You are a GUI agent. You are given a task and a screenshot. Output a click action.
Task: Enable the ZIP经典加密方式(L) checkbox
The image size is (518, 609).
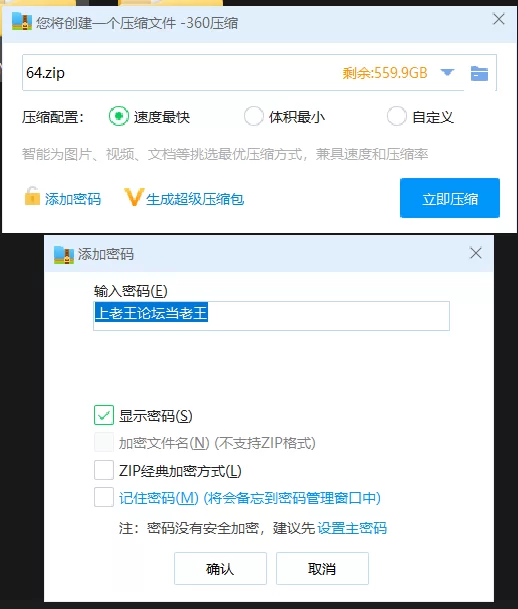pyautogui.click(x=104, y=470)
